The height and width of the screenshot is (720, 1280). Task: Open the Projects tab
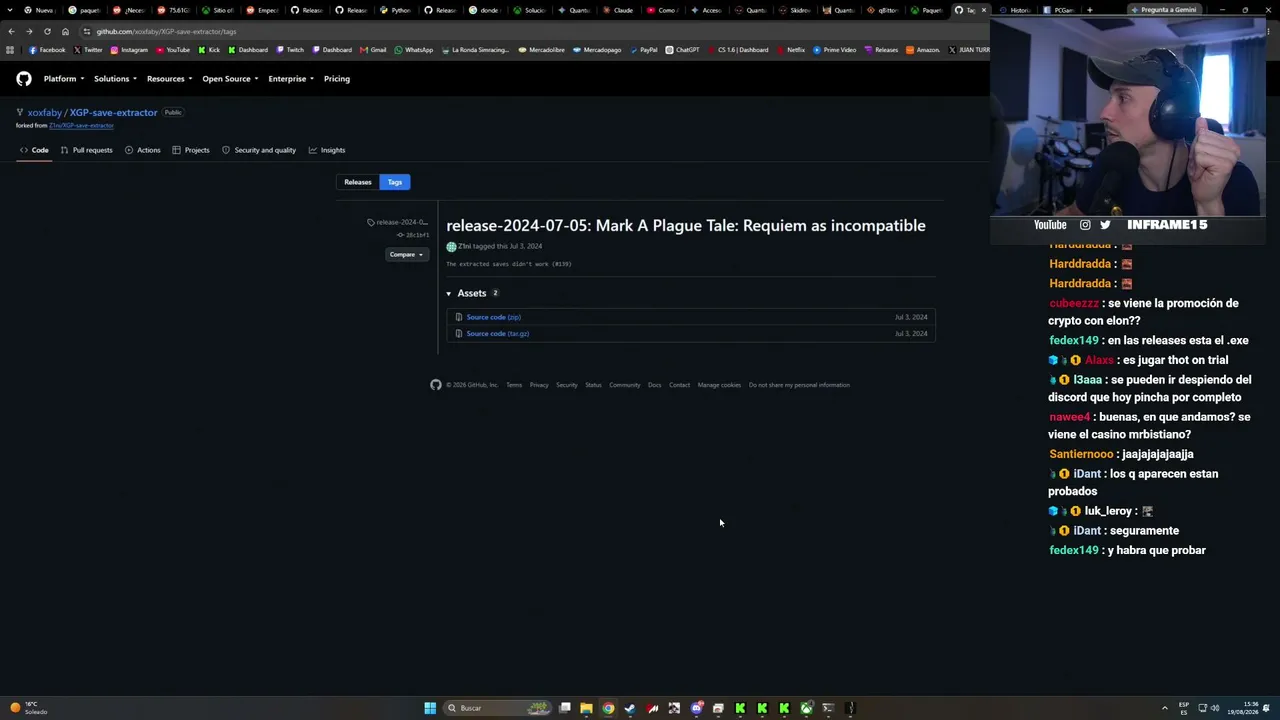[191, 150]
